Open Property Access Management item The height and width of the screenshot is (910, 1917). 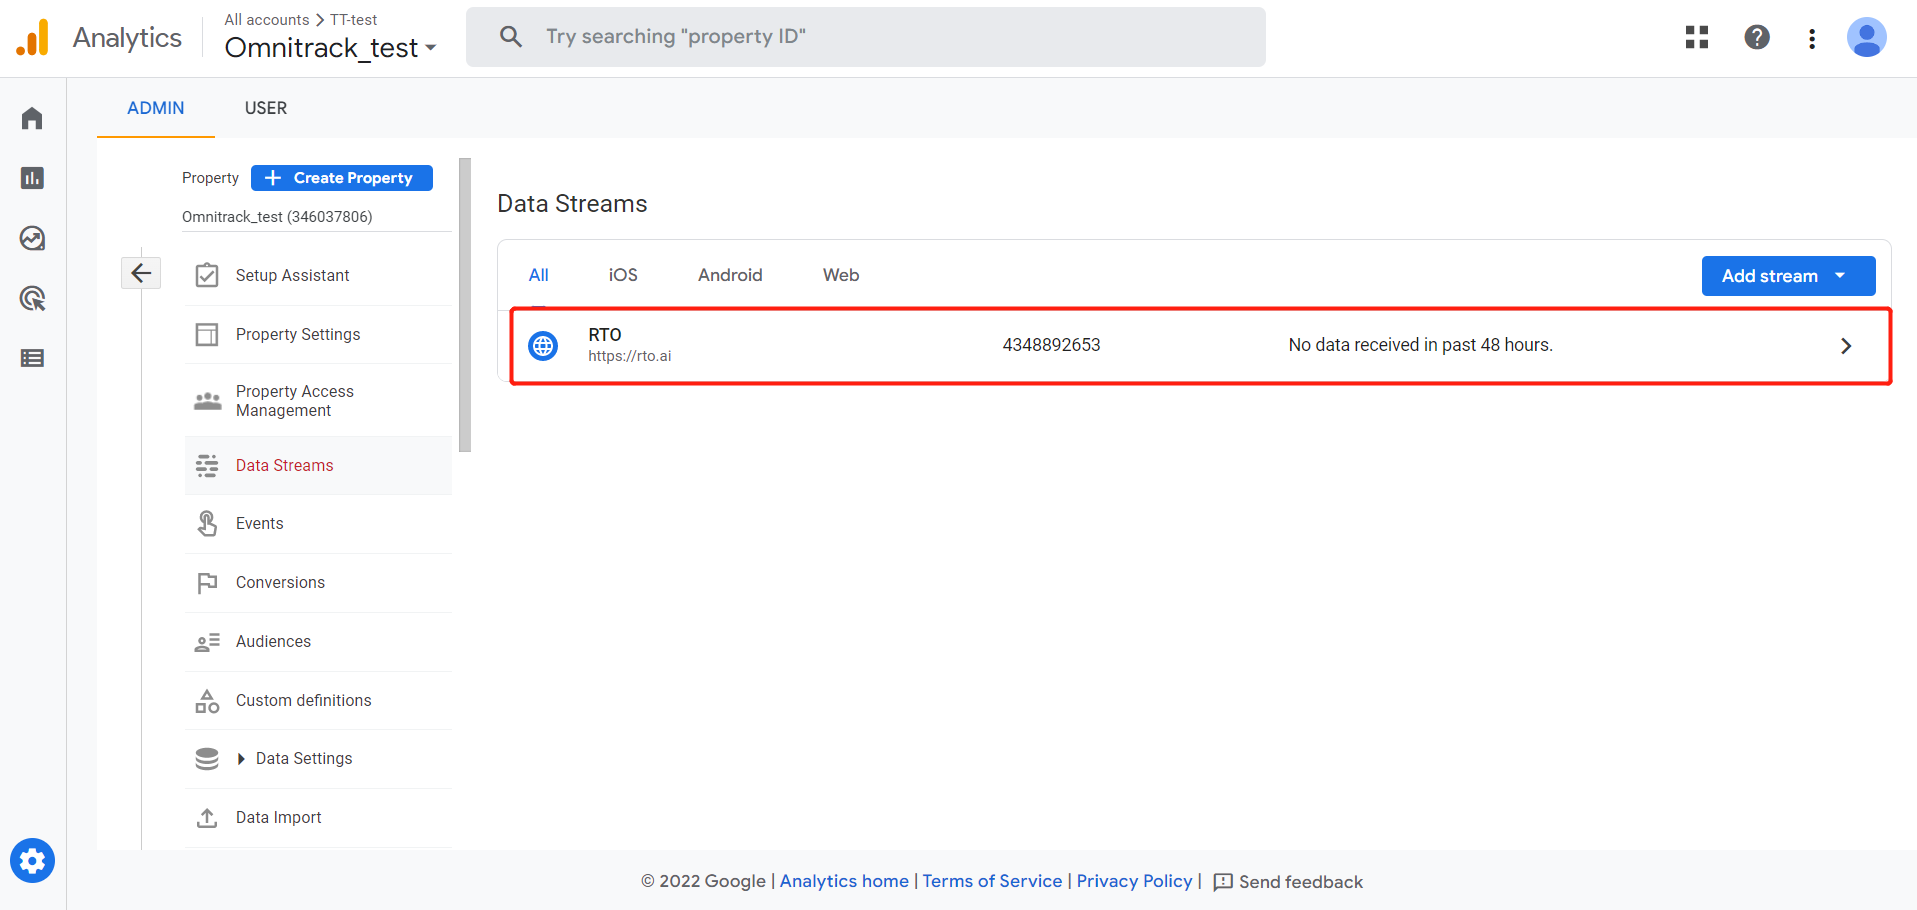coord(319,401)
